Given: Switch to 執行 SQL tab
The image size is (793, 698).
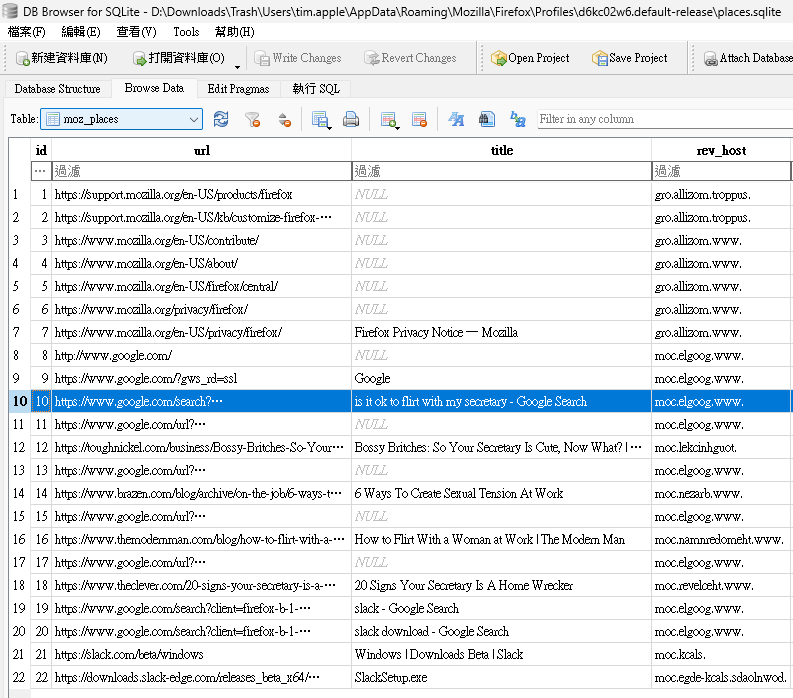Looking at the screenshot, I should tap(316, 89).
